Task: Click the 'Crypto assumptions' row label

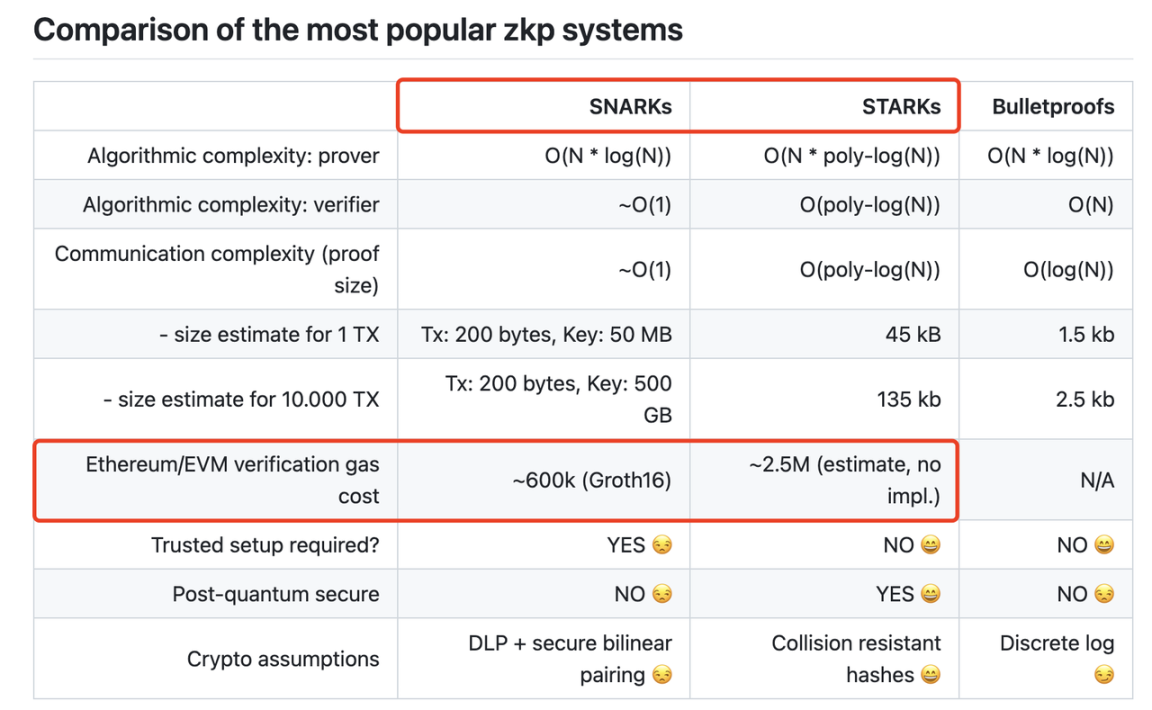Action: 283,659
